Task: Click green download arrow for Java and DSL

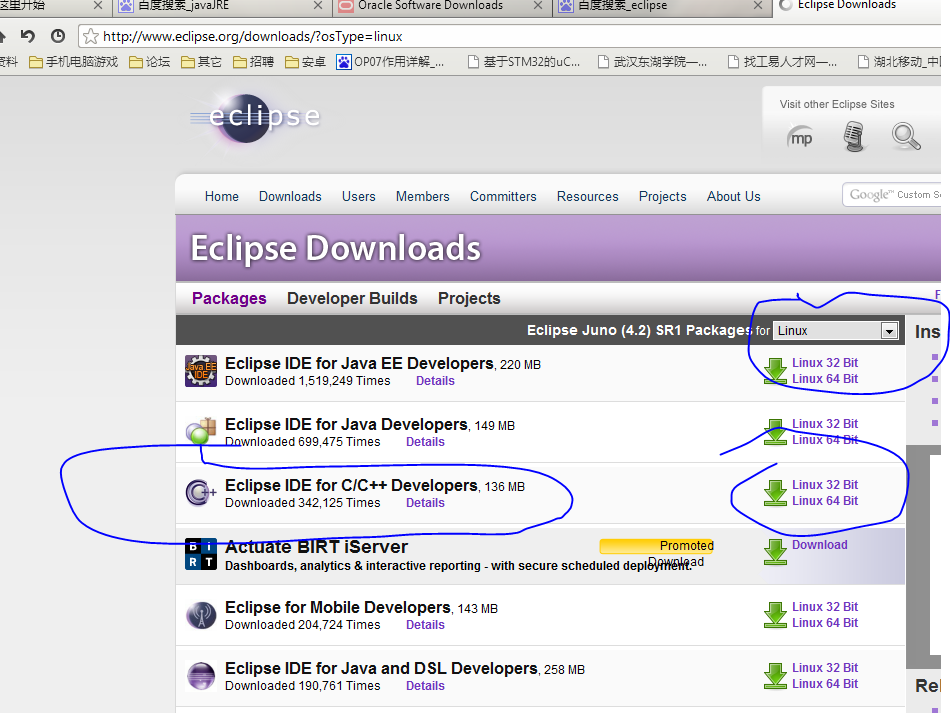Action: pyautogui.click(x=775, y=676)
